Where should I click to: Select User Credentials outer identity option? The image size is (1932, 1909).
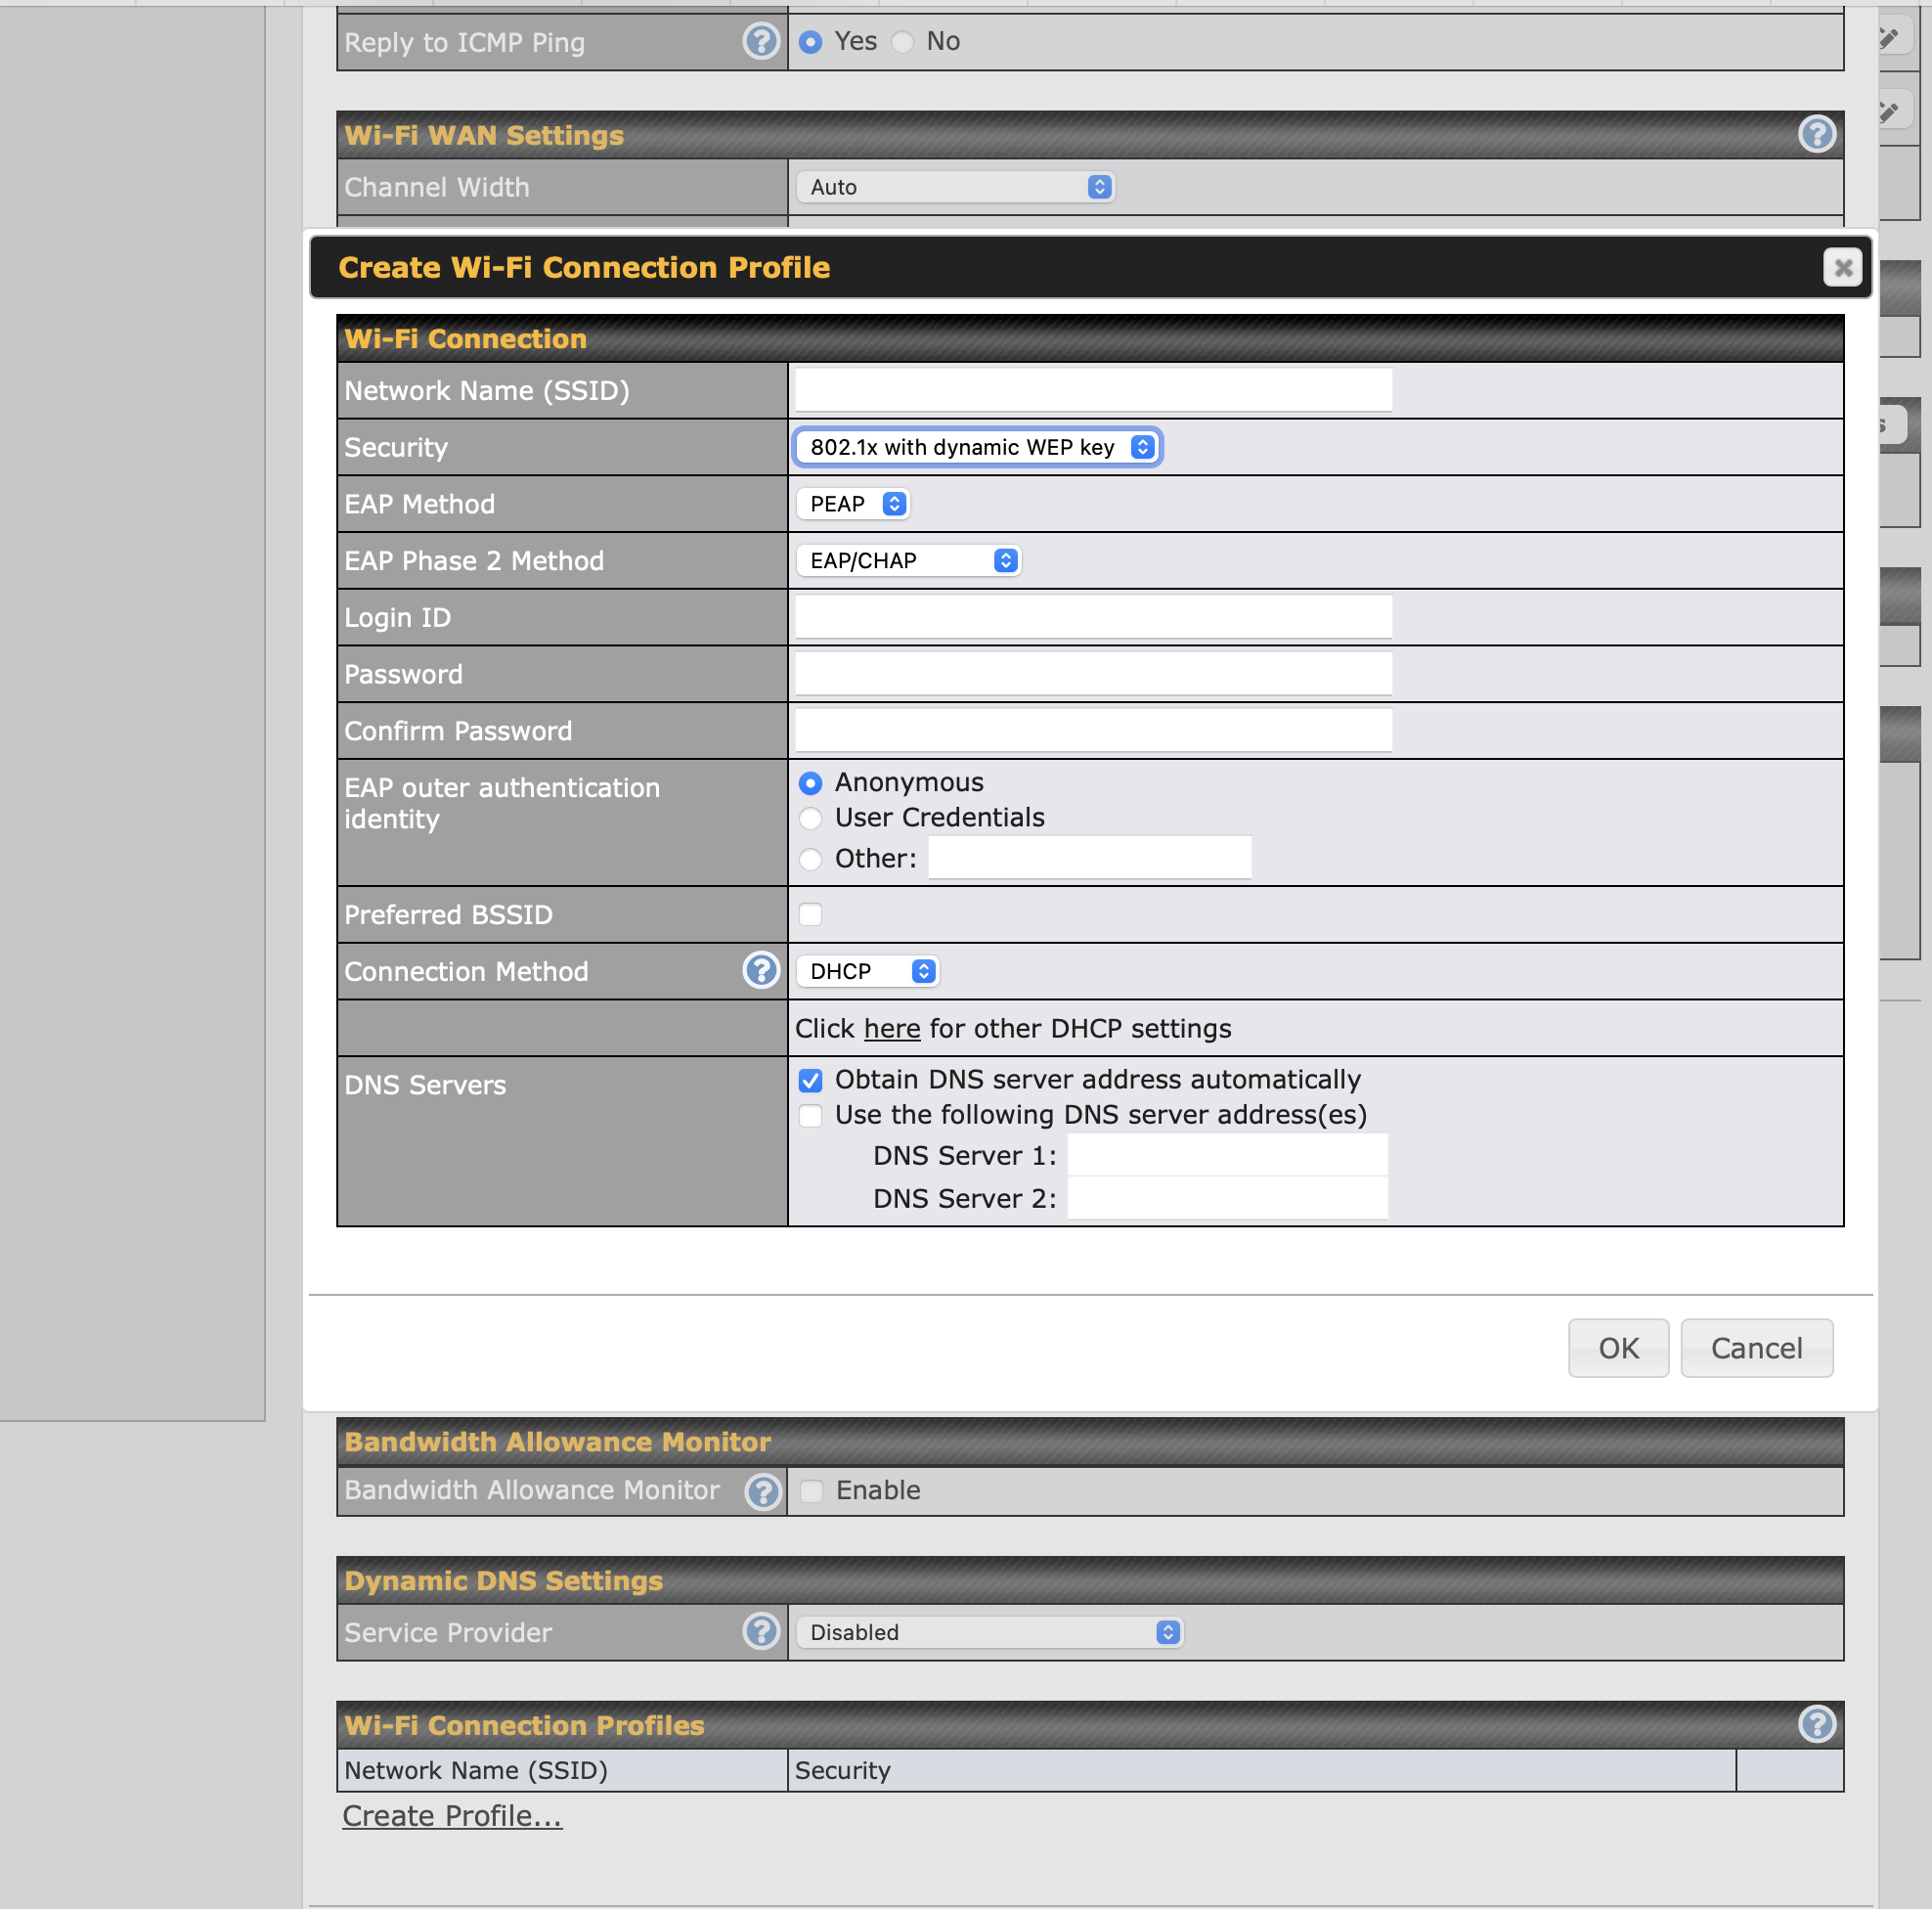pyautogui.click(x=811, y=819)
